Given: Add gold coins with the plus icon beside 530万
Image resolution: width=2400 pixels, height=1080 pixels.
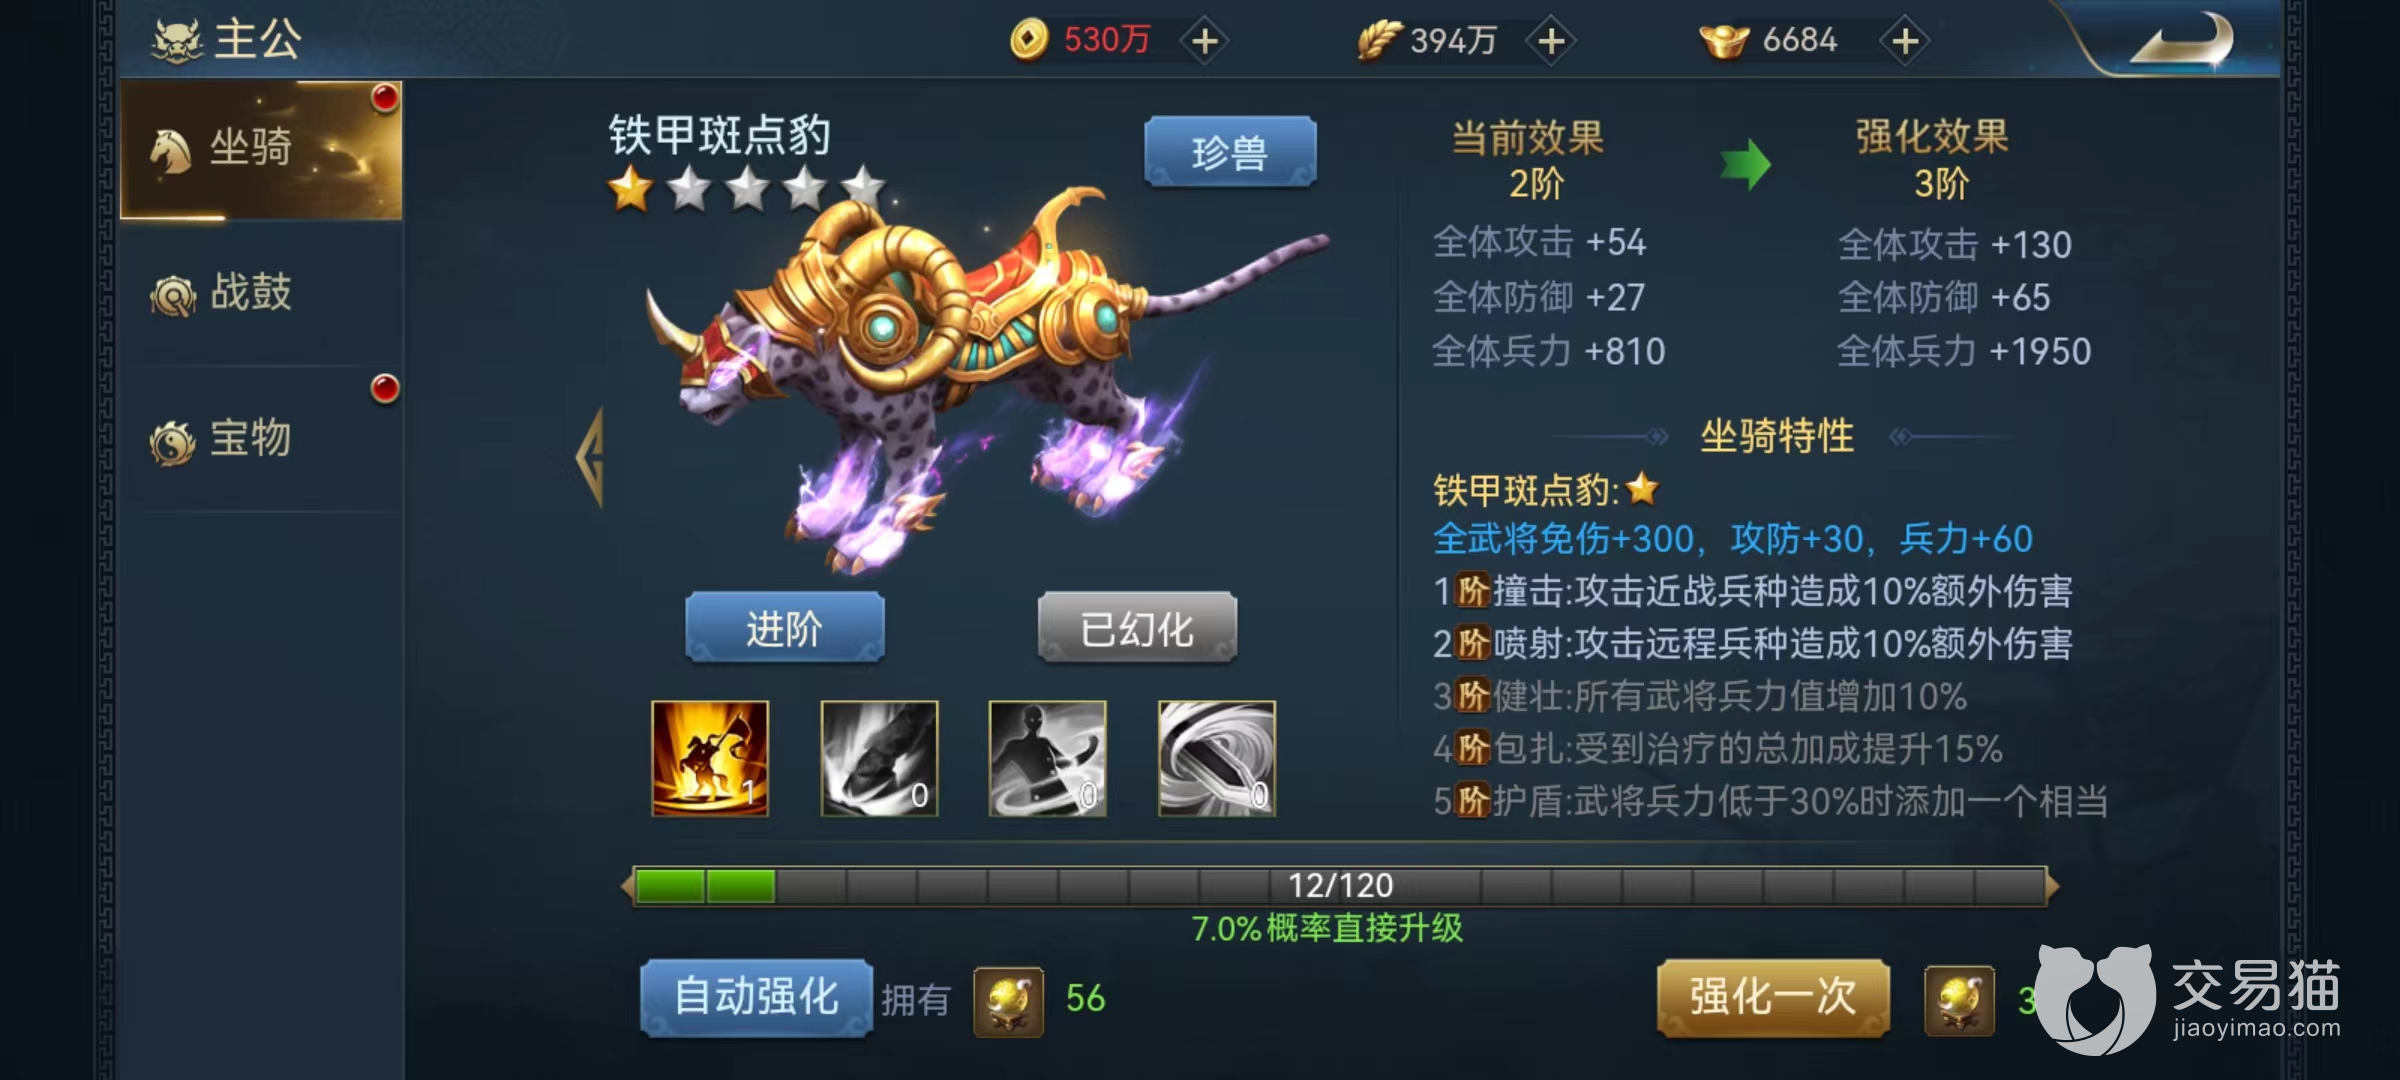Looking at the screenshot, I should [1205, 41].
